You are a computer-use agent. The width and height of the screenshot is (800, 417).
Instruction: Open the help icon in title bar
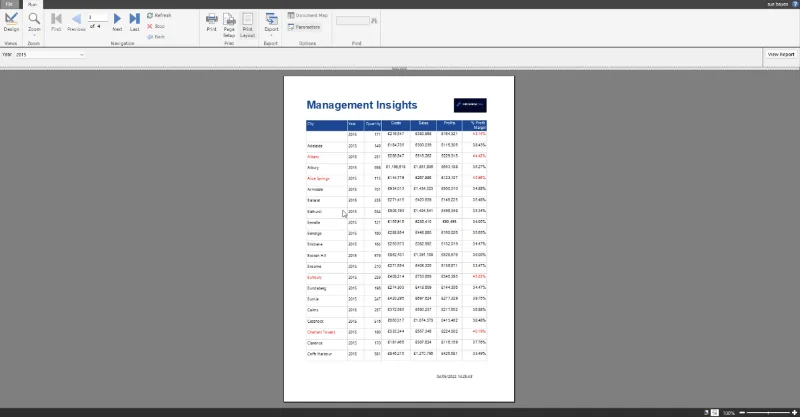795,4
